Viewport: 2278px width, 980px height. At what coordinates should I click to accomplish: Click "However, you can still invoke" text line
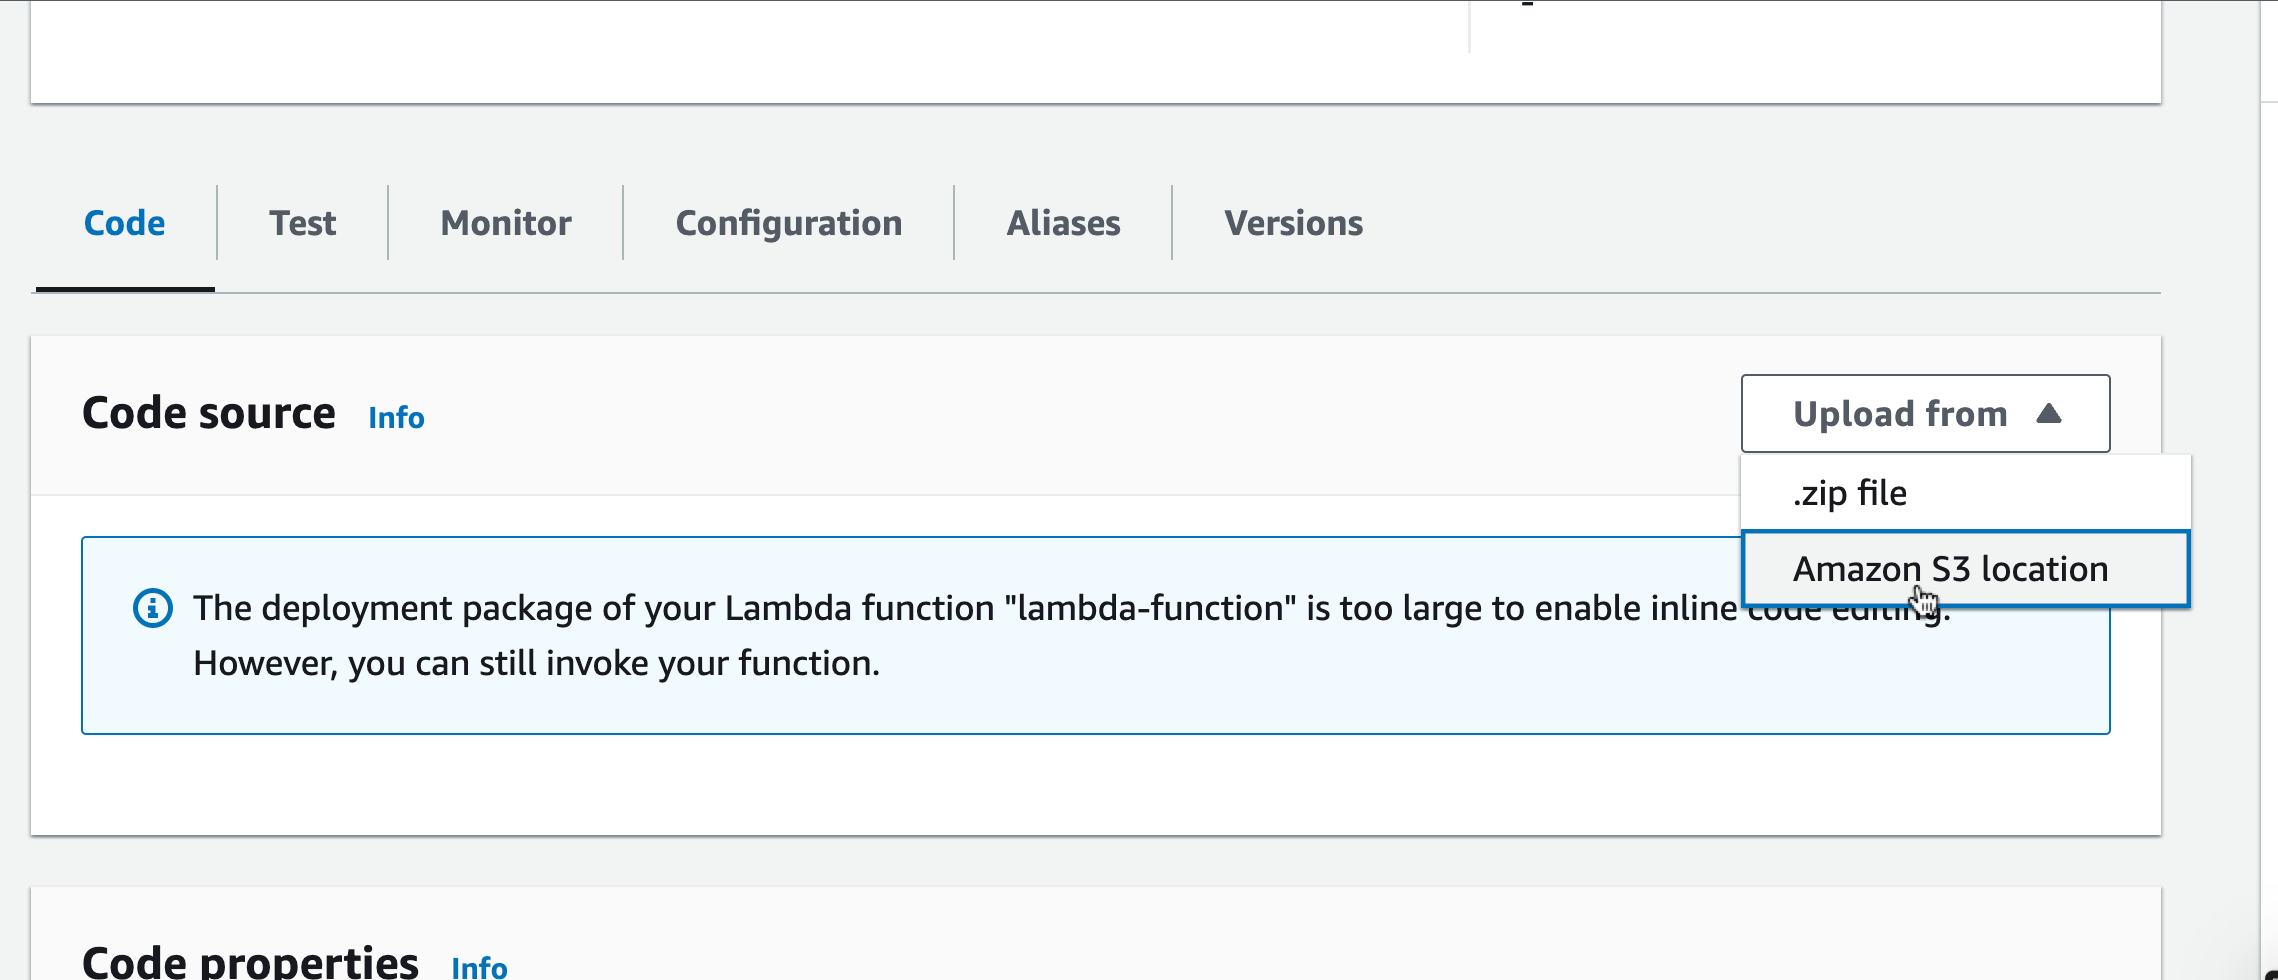(536, 663)
